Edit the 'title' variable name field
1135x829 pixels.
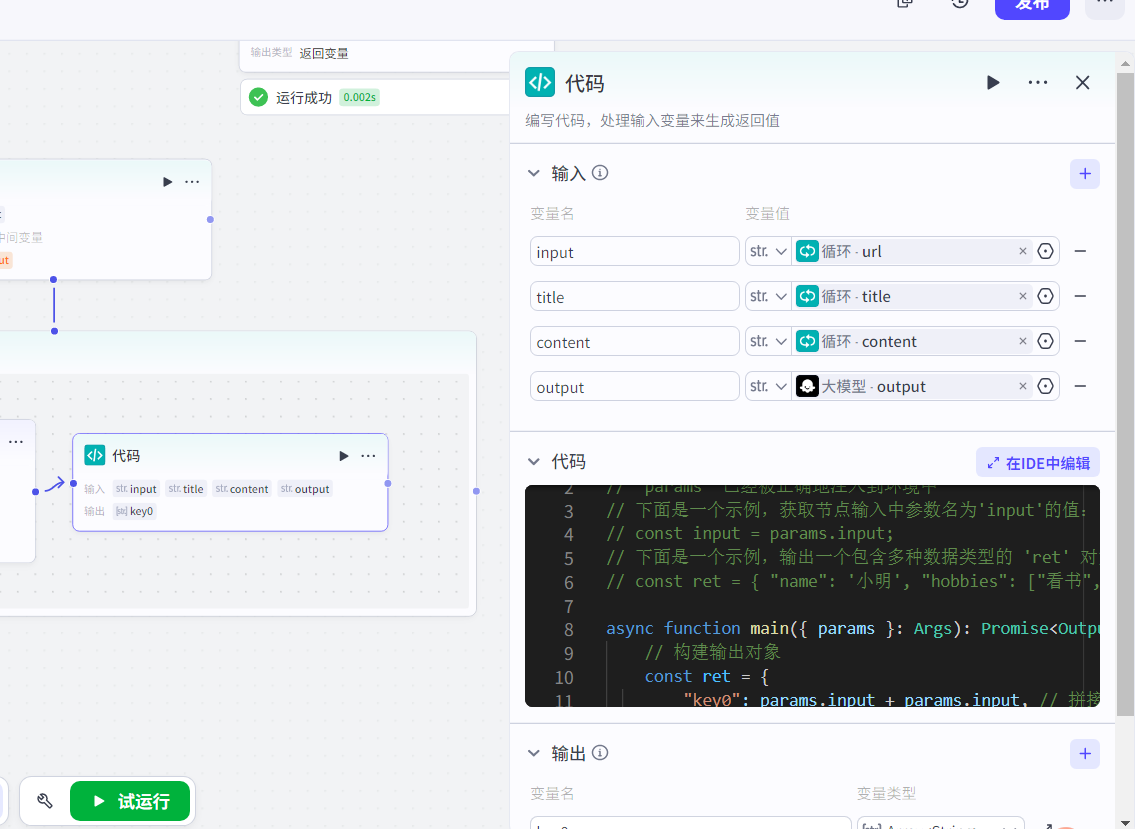[x=634, y=296]
